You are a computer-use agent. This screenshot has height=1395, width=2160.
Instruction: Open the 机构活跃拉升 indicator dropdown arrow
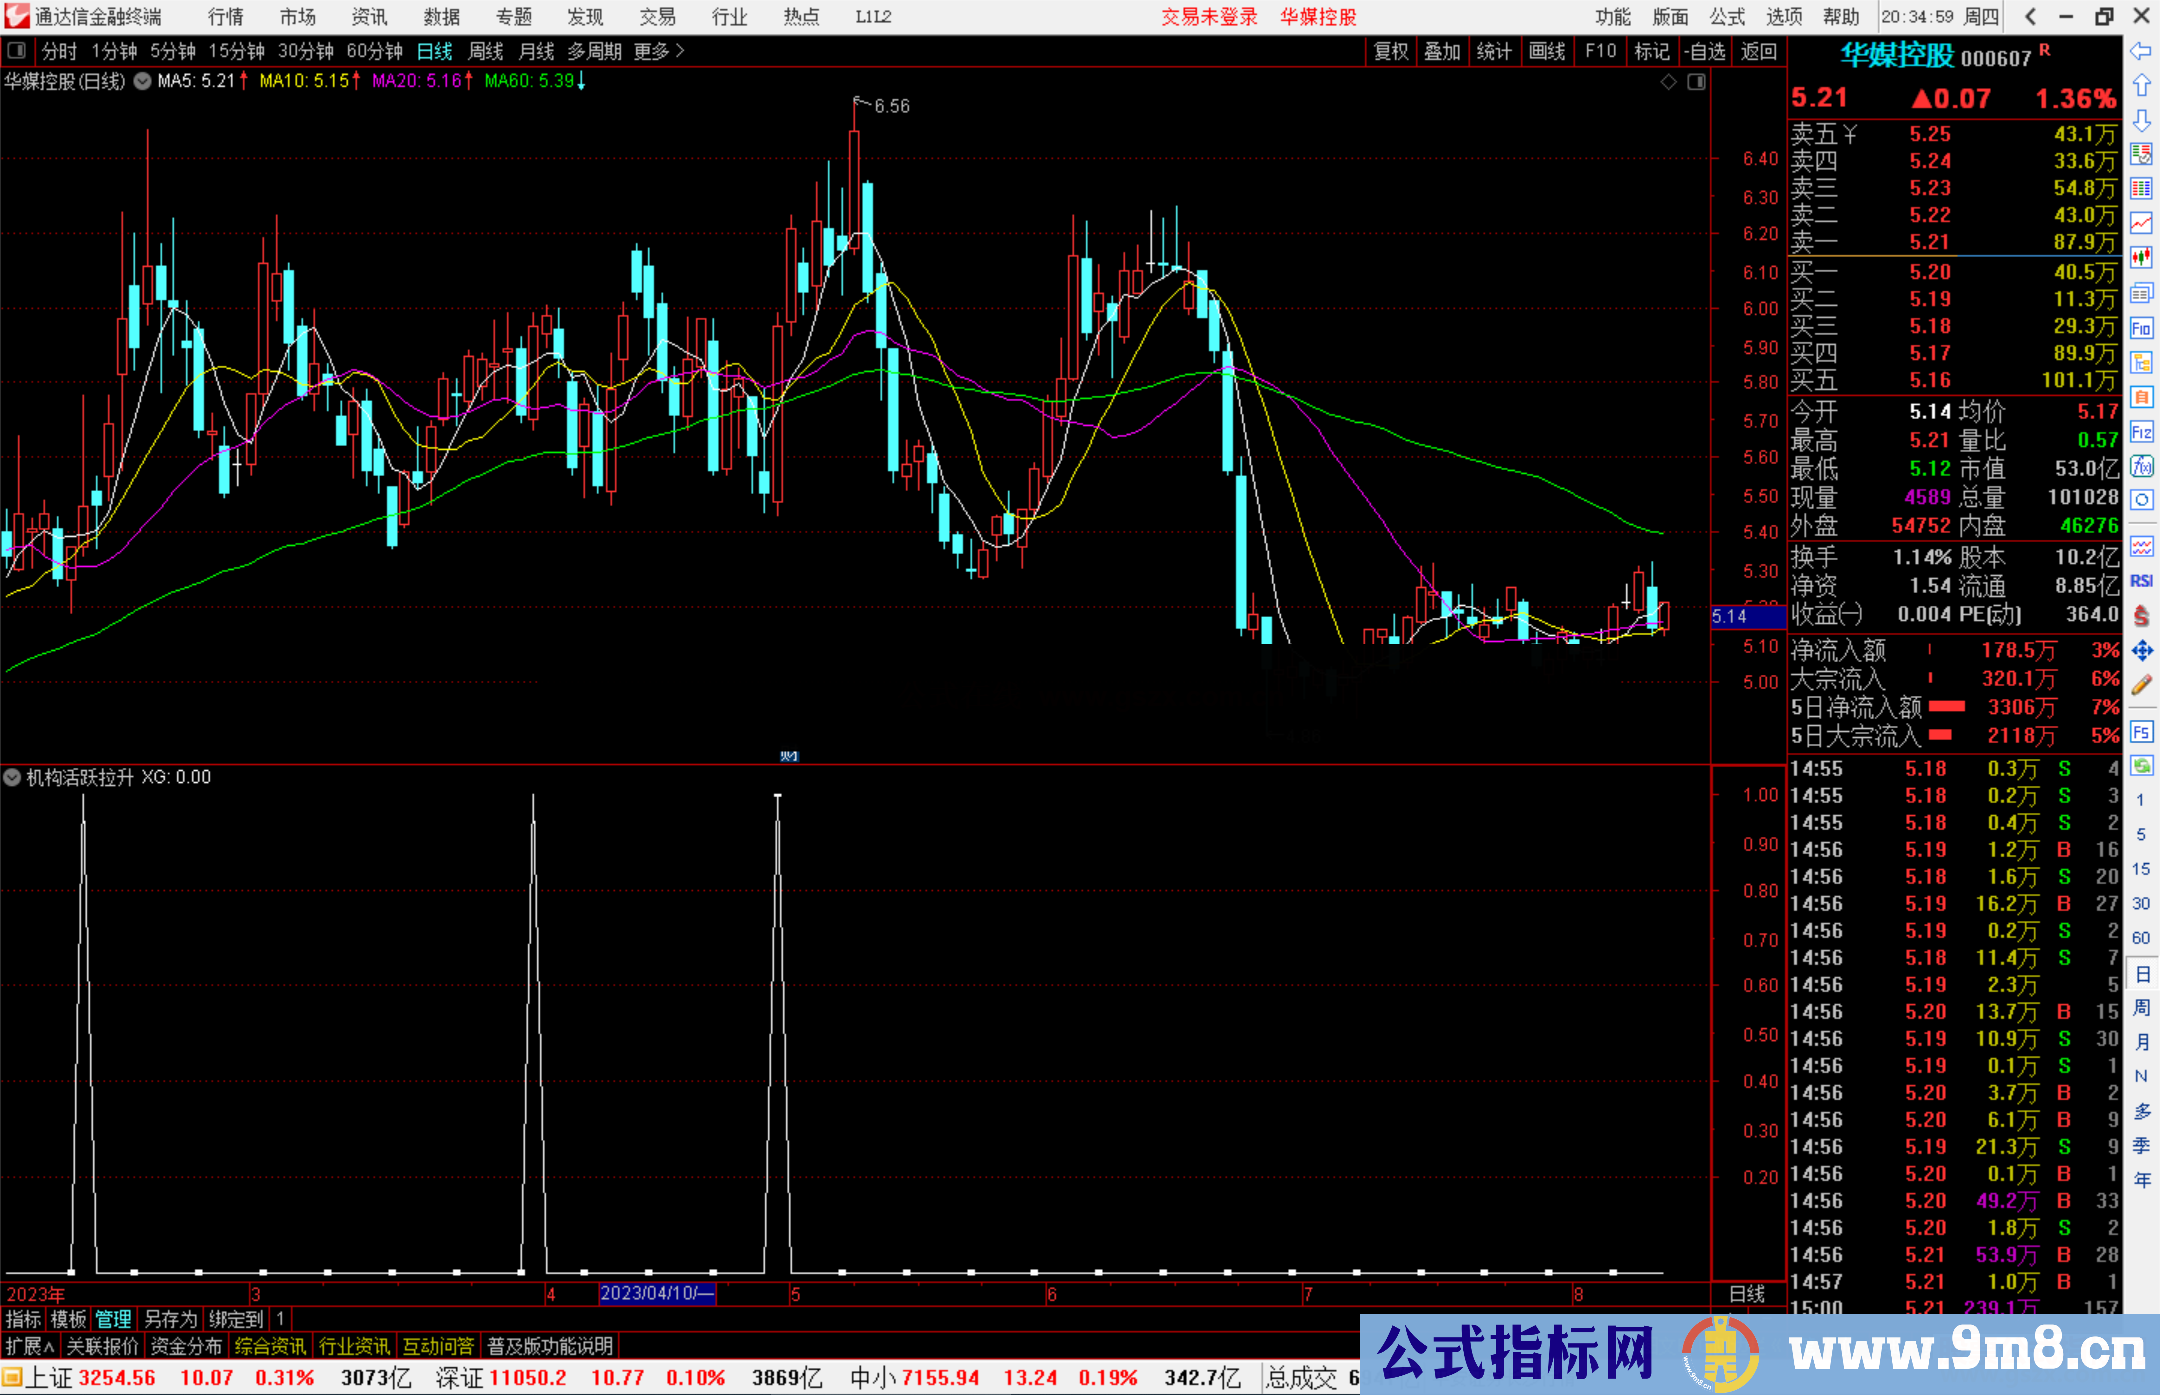13,777
